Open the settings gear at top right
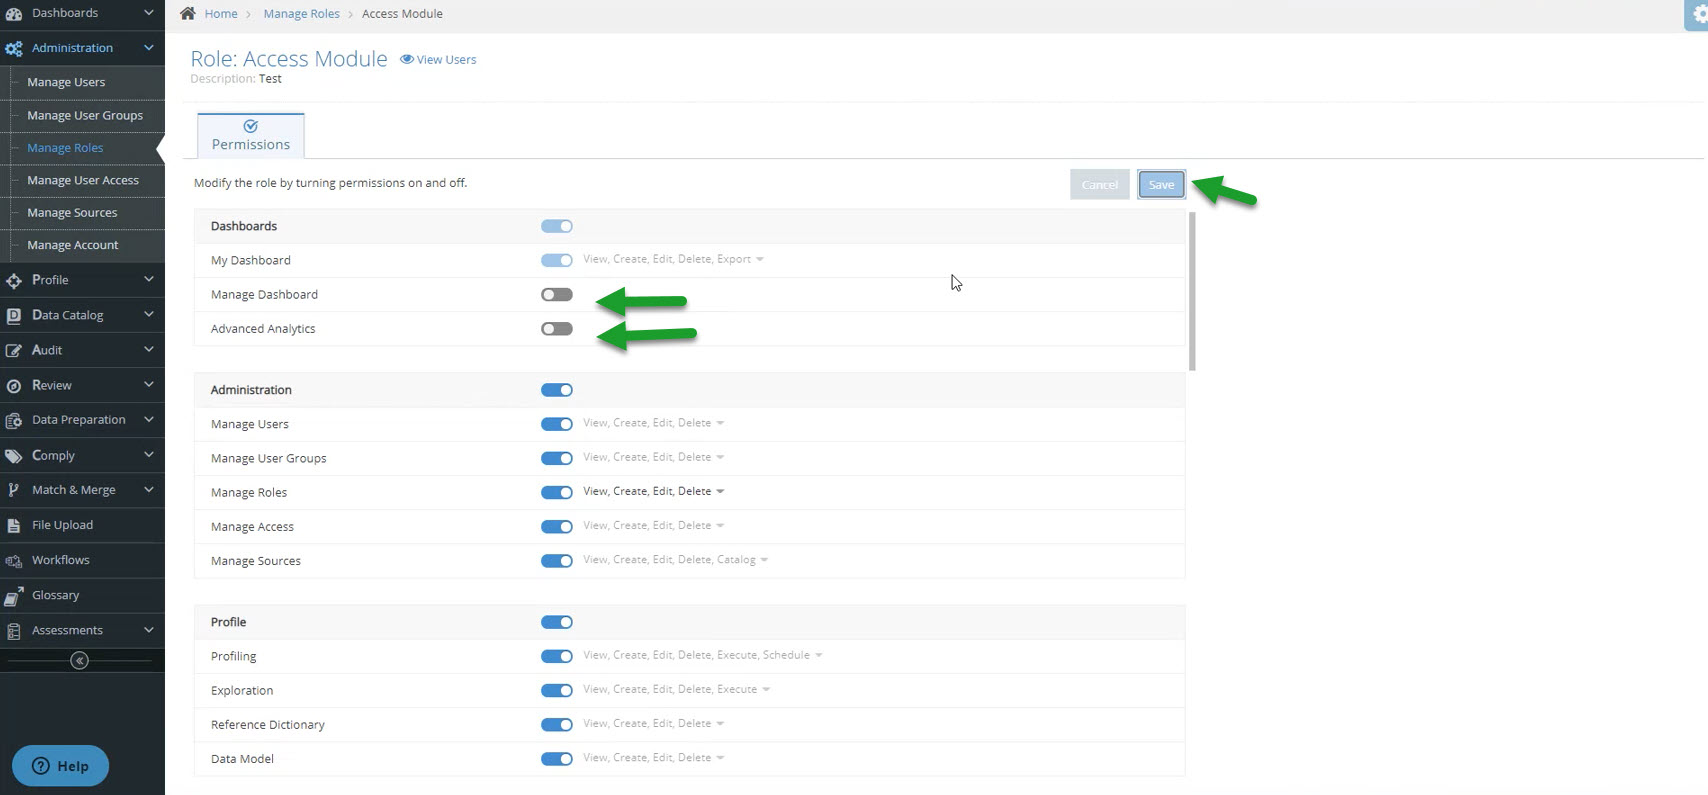The height and width of the screenshot is (795, 1708). click(1698, 15)
